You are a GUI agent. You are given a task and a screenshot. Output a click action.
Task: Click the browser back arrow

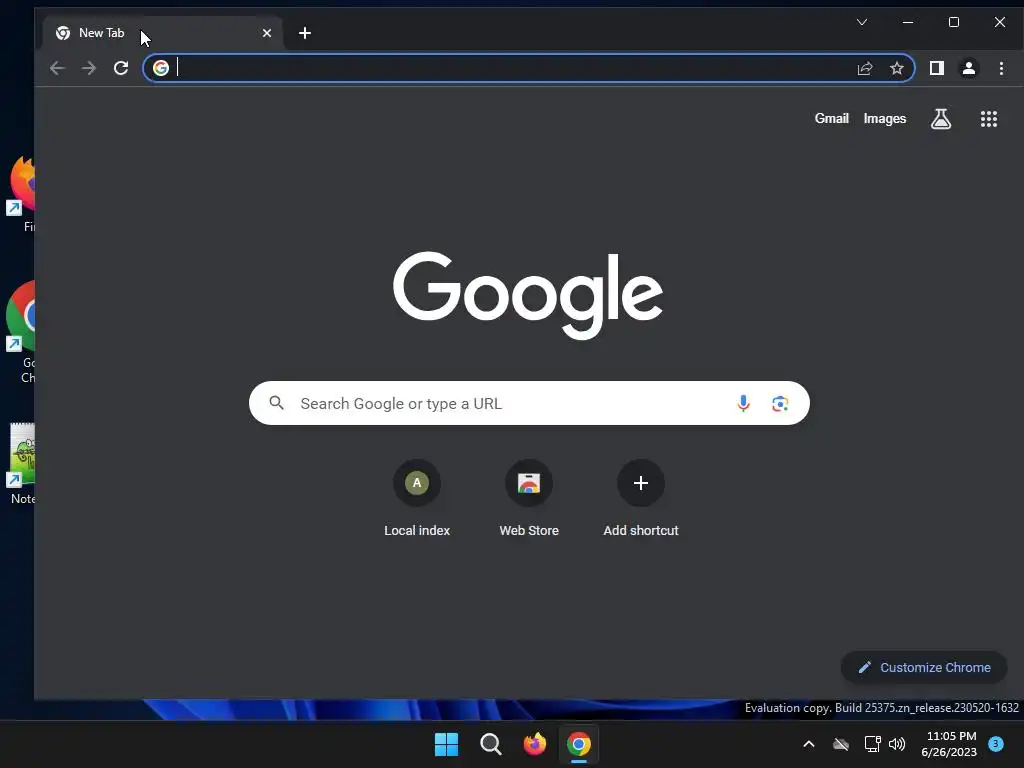[57, 68]
